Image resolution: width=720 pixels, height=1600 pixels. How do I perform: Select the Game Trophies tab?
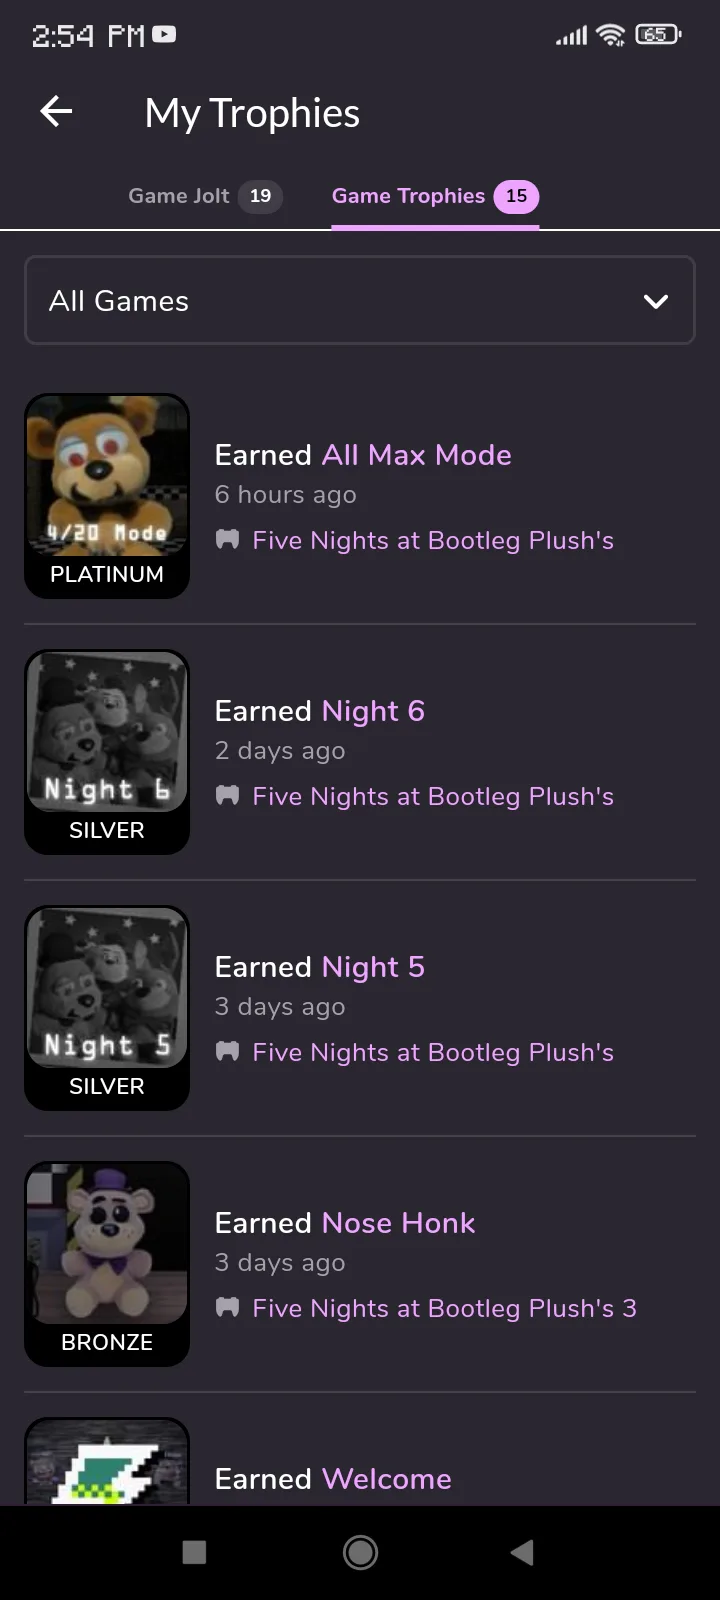pyautogui.click(x=434, y=196)
